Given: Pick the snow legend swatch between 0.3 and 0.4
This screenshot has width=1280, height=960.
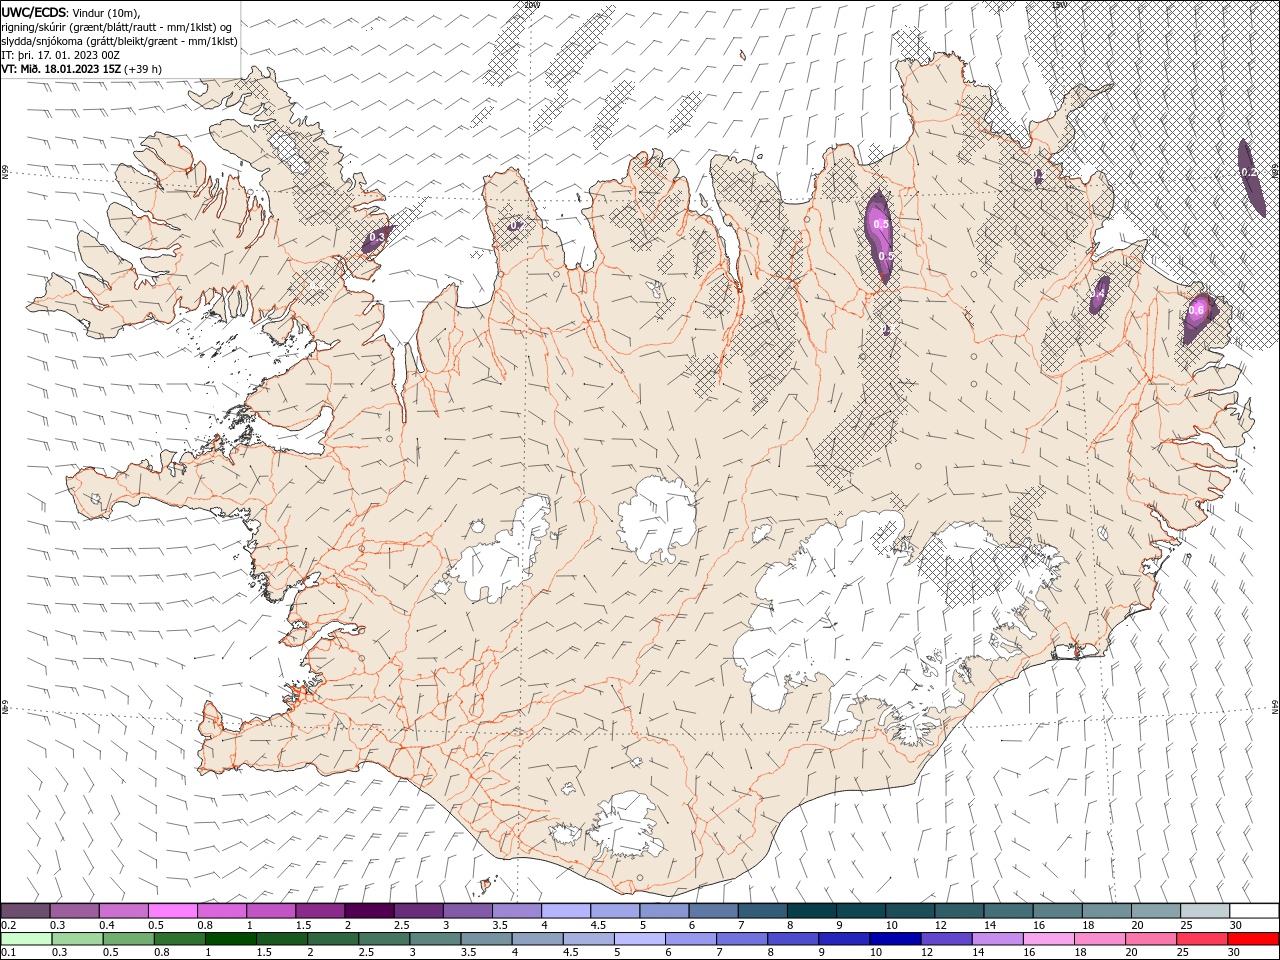Looking at the screenshot, I should (75, 910).
